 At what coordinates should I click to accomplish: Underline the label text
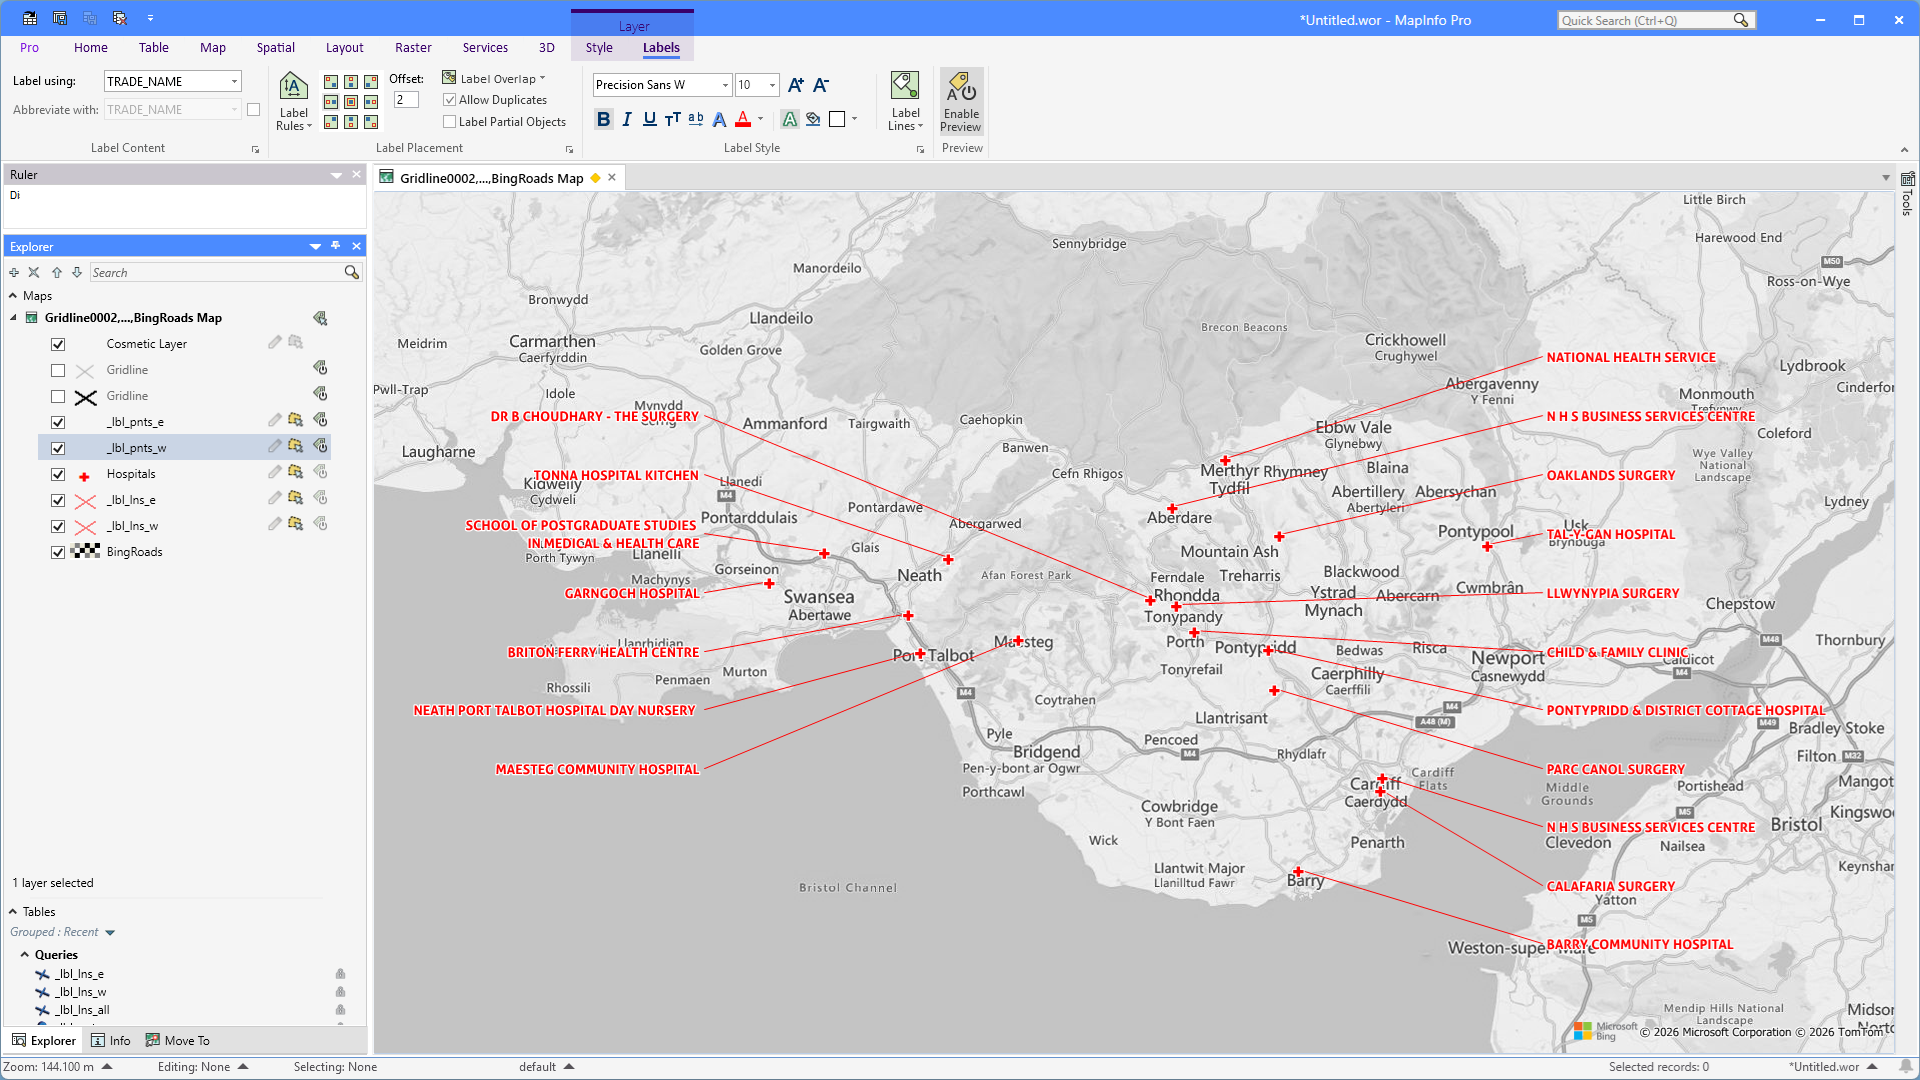[x=650, y=120]
